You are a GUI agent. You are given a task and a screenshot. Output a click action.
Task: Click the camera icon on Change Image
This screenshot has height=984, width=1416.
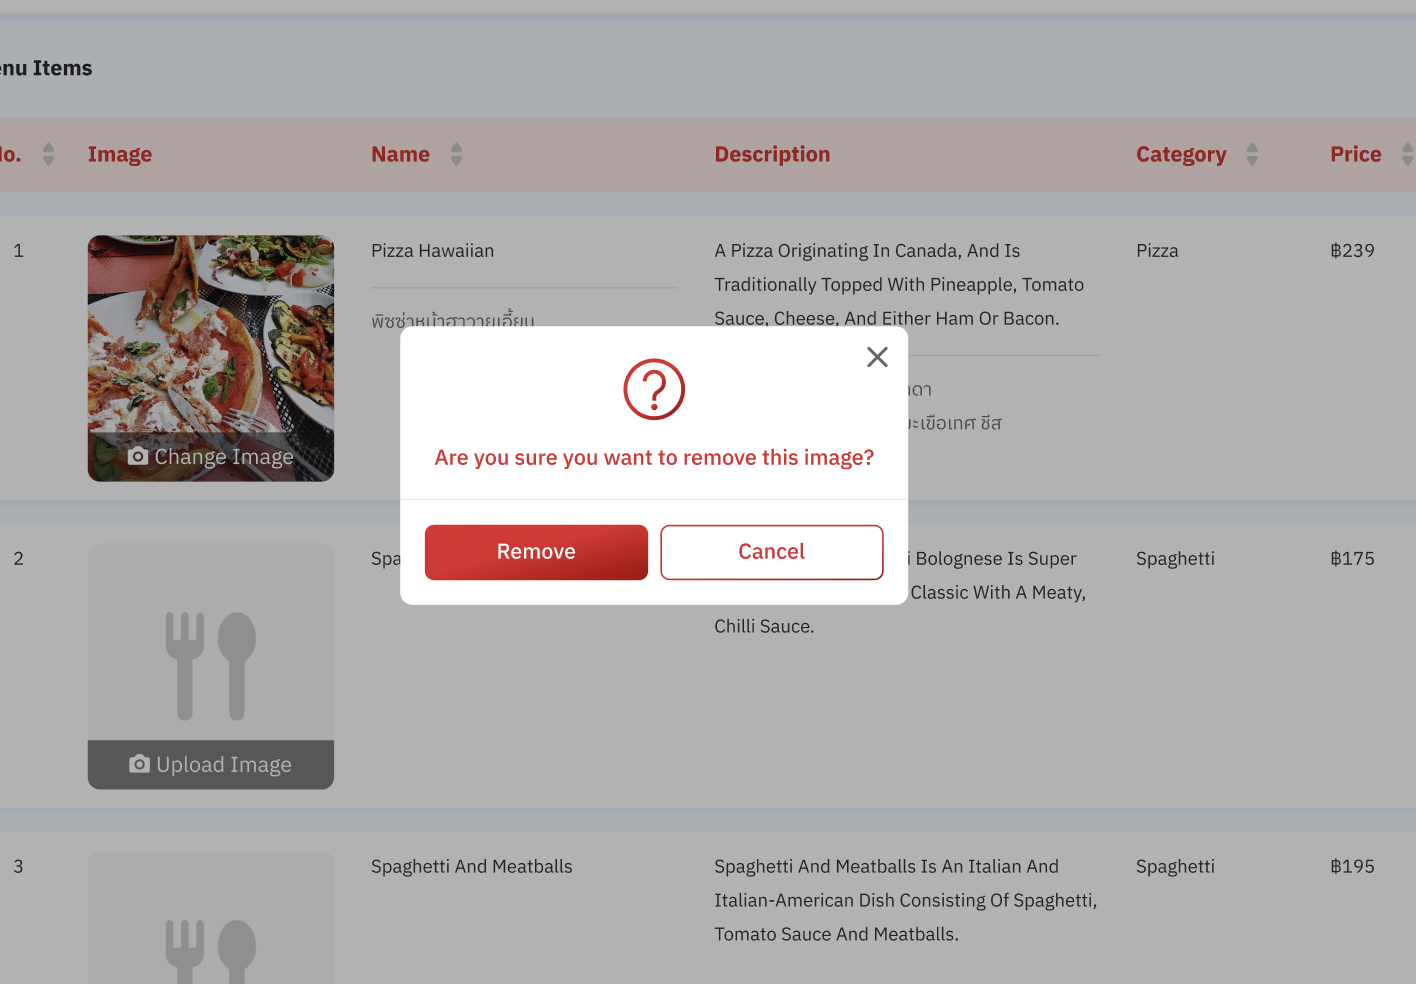[138, 456]
